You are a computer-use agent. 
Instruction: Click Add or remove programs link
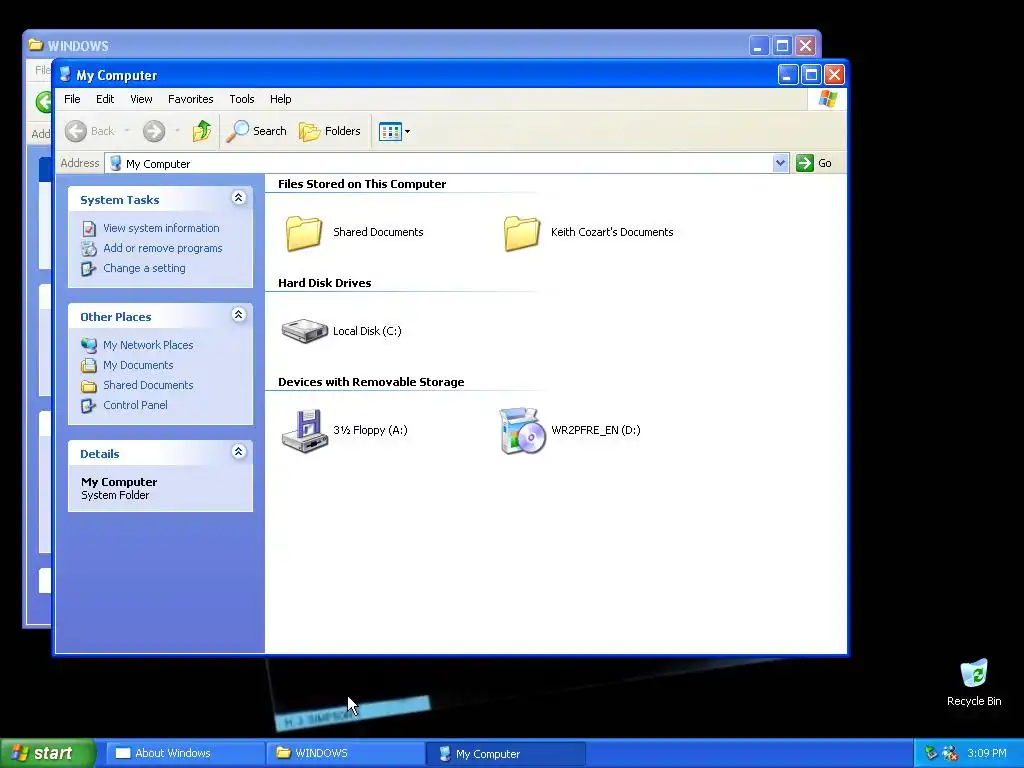tap(163, 248)
